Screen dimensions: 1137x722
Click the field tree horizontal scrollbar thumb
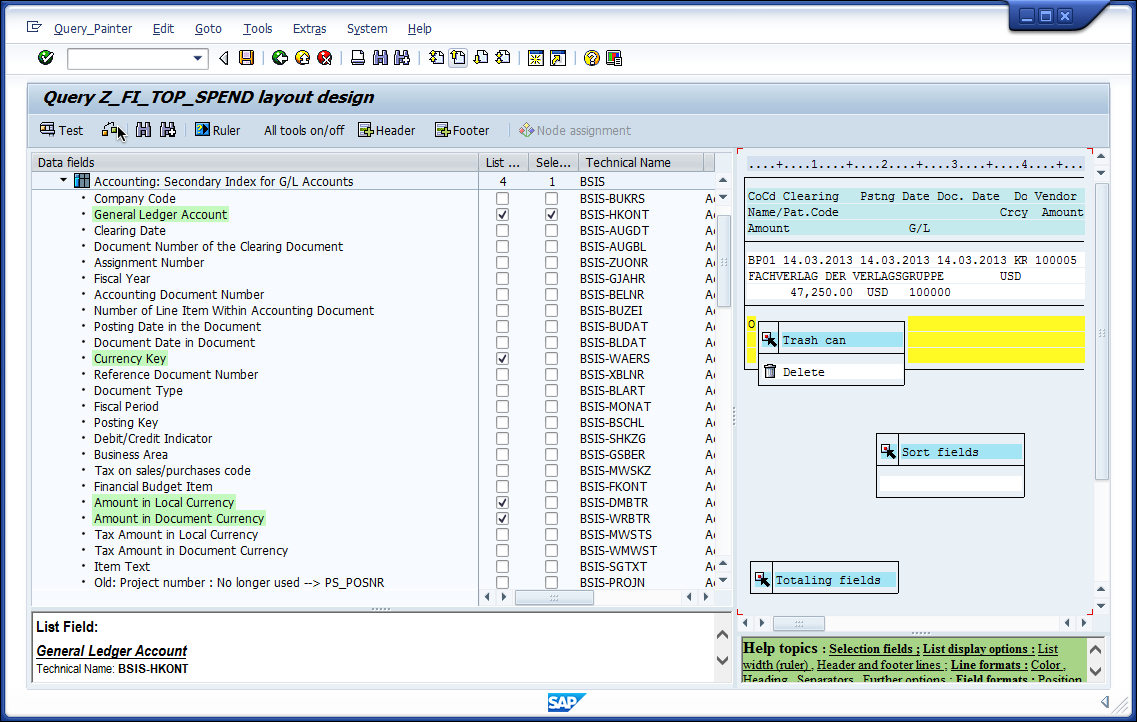[x=554, y=597]
